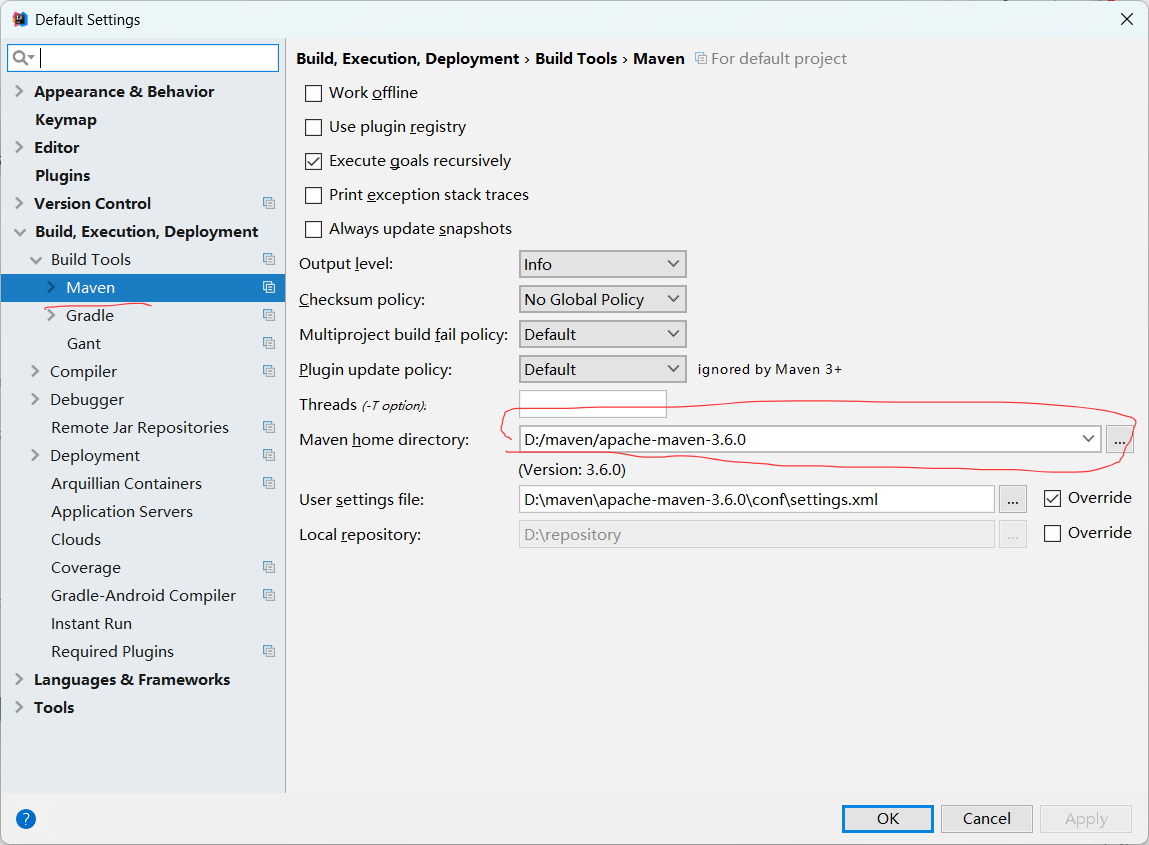Select Gant under Build Tools

(x=84, y=343)
